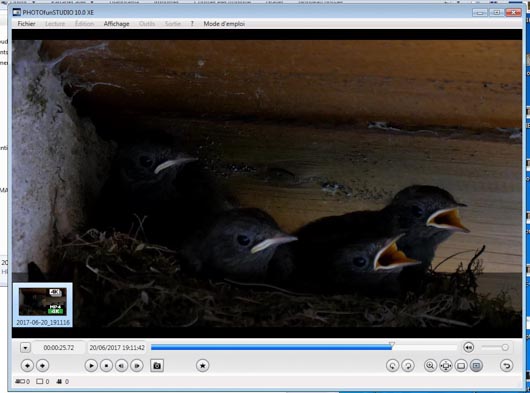Image resolution: width=530 pixels, height=393 pixels.
Task: Open the Outils menu
Action: (147, 24)
